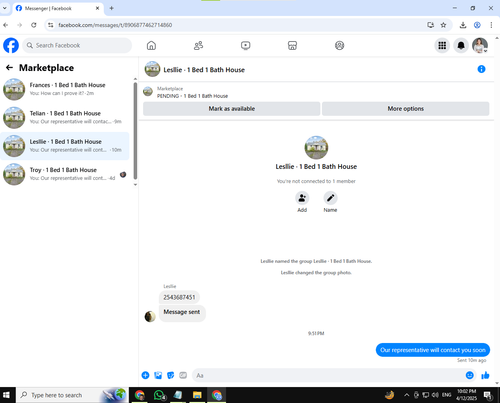Image resolution: width=500 pixels, height=403 pixels.
Task: Click the Add member icon
Action: click(302, 198)
